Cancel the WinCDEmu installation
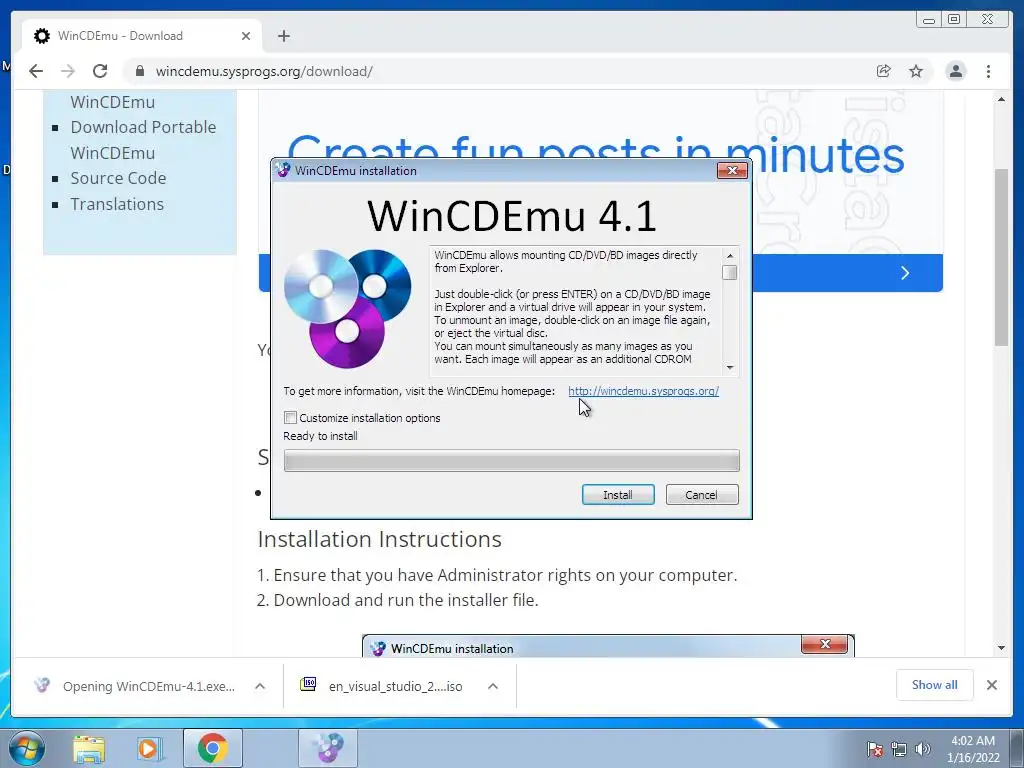The width and height of the screenshot is (1024, 768). (701, 495)
